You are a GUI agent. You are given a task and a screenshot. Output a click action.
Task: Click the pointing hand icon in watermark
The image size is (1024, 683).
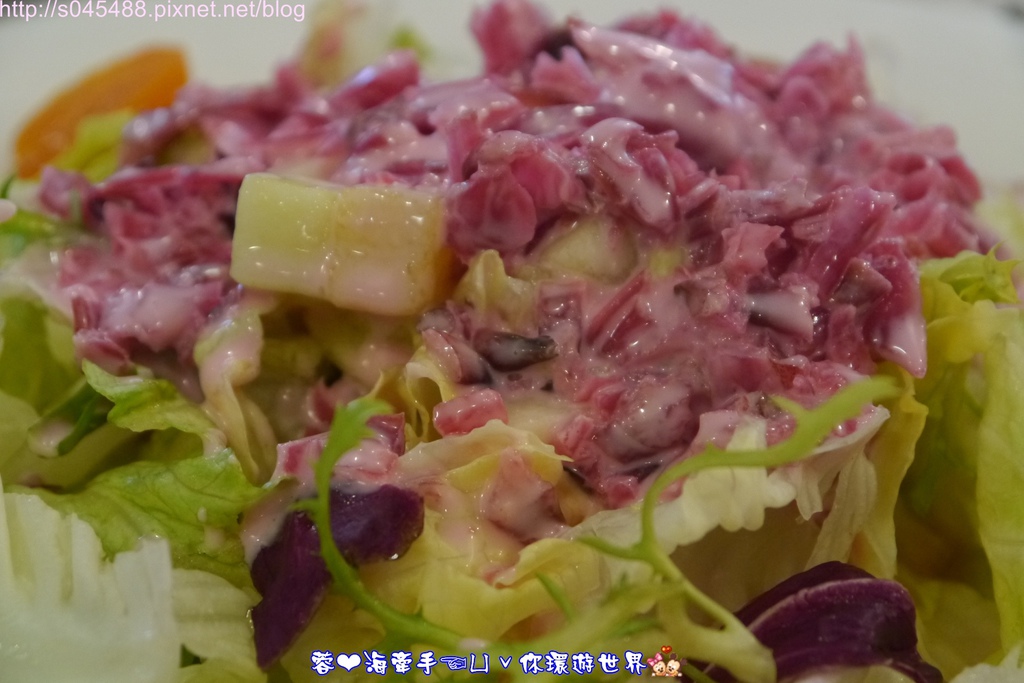point(453,664)
